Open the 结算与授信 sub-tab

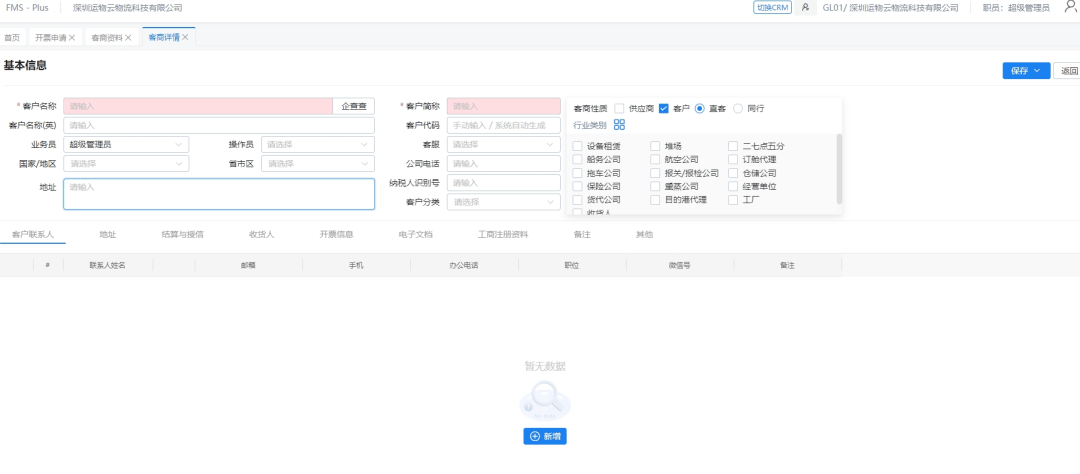pyautogui.click(x=183, y=234)
